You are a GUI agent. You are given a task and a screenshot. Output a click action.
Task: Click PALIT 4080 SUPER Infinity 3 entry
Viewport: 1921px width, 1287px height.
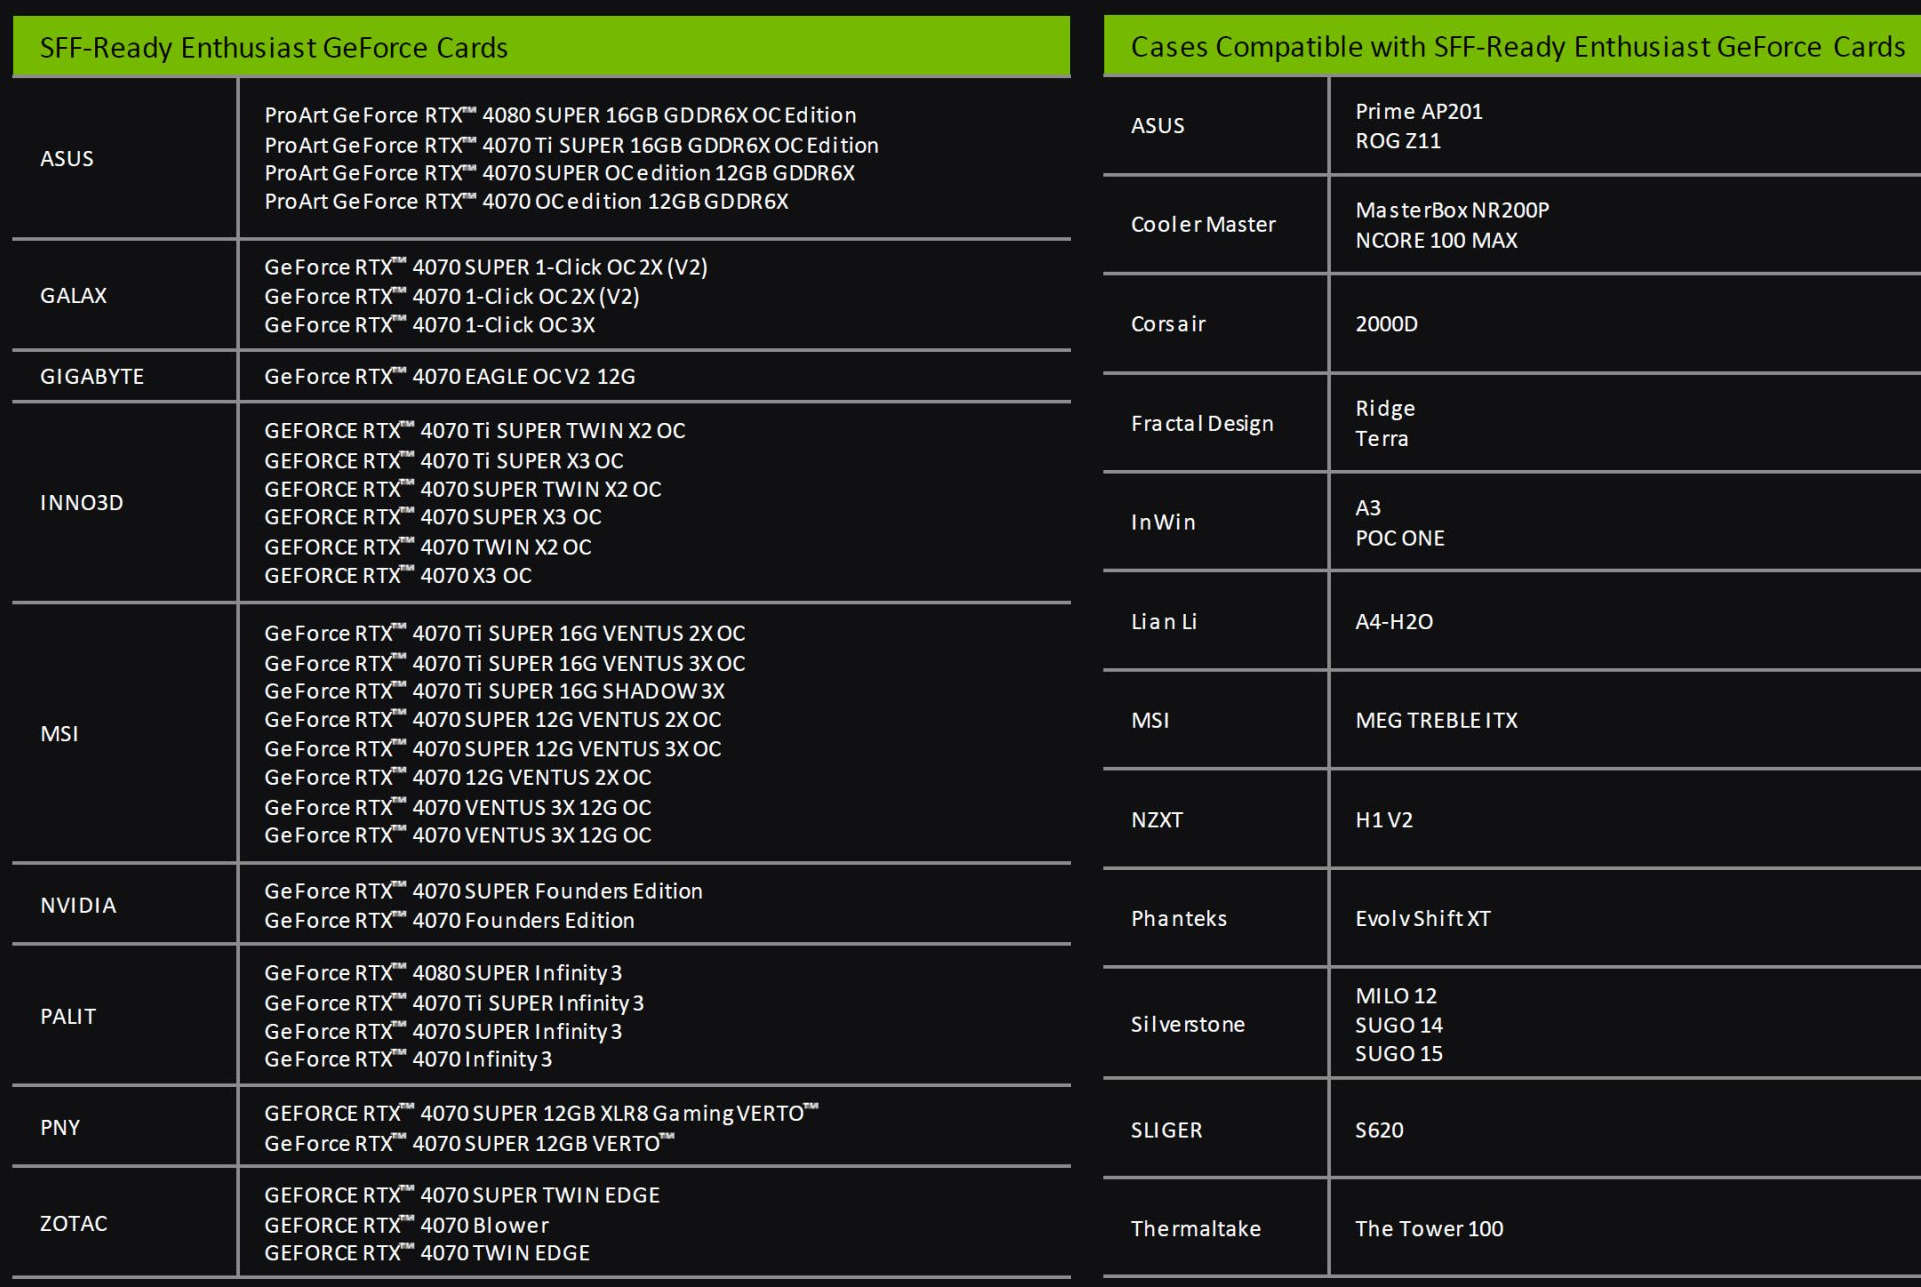443,973
